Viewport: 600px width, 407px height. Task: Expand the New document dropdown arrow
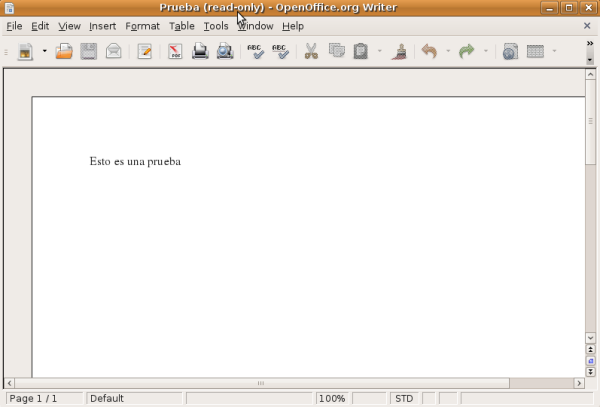(44, 51)
